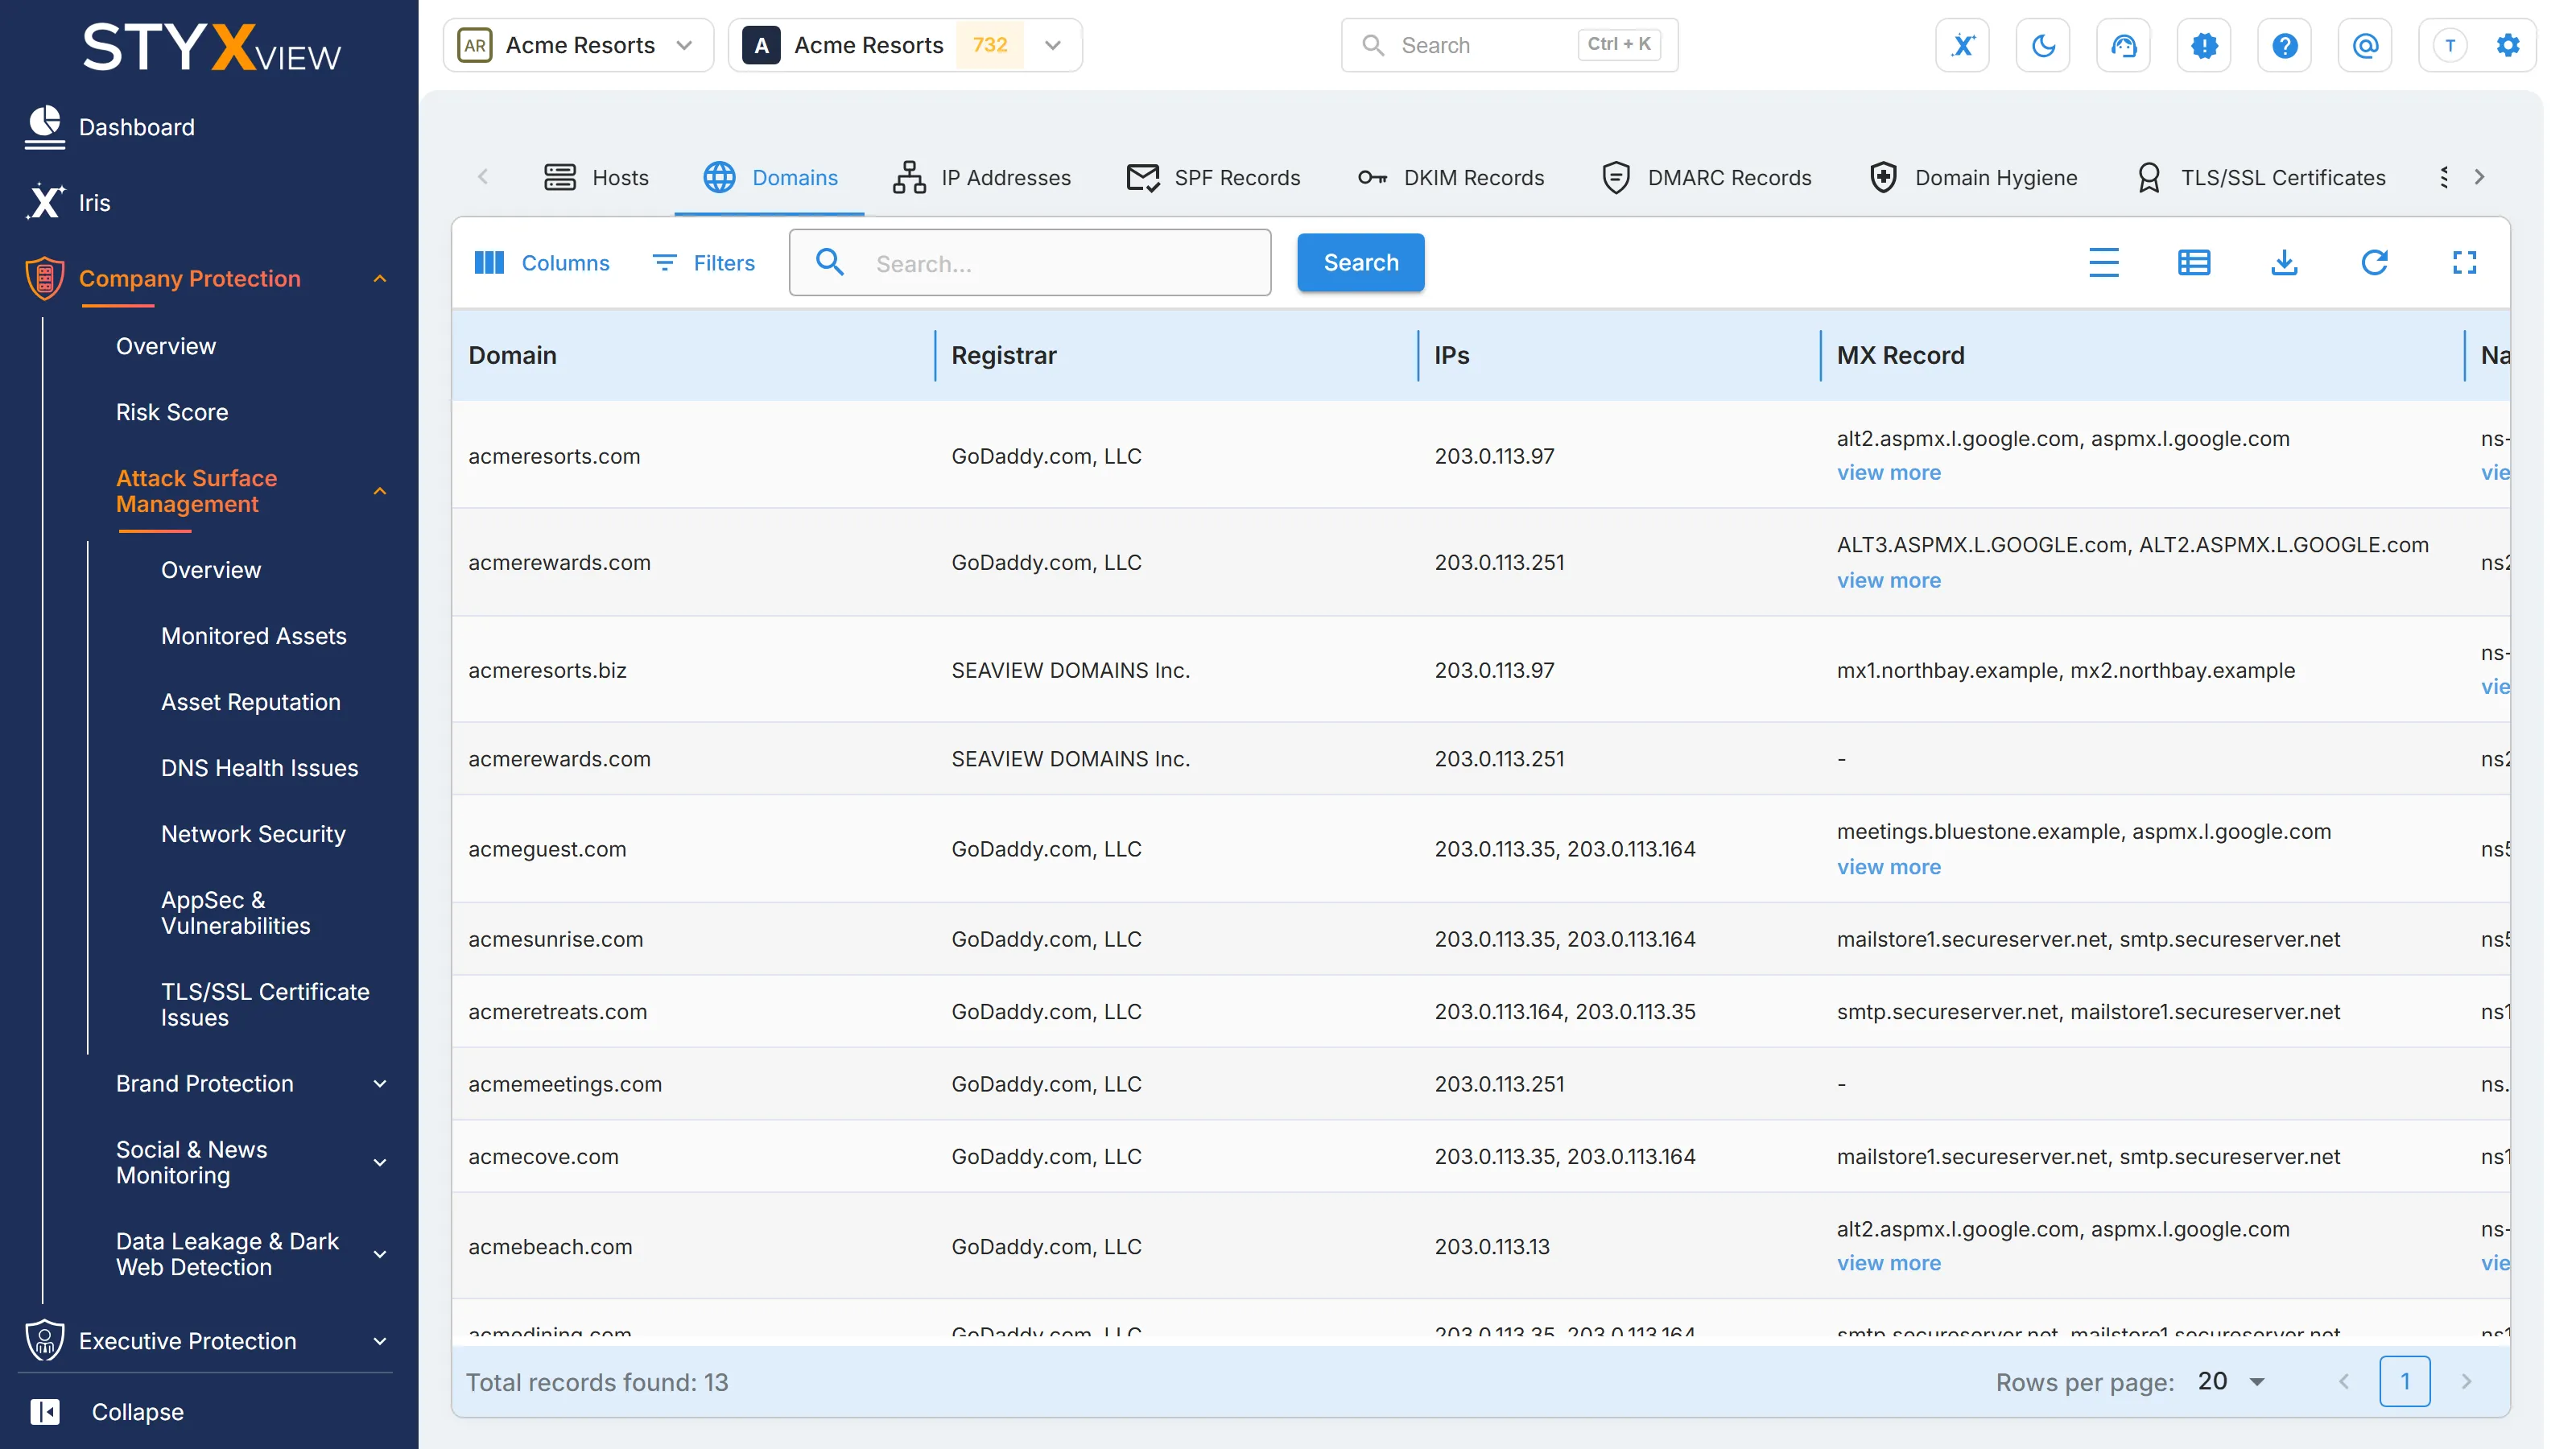2576x1449 pixels.
Task: Click view more for acmeguest.com MX record
Action: tap(1888, 866)
